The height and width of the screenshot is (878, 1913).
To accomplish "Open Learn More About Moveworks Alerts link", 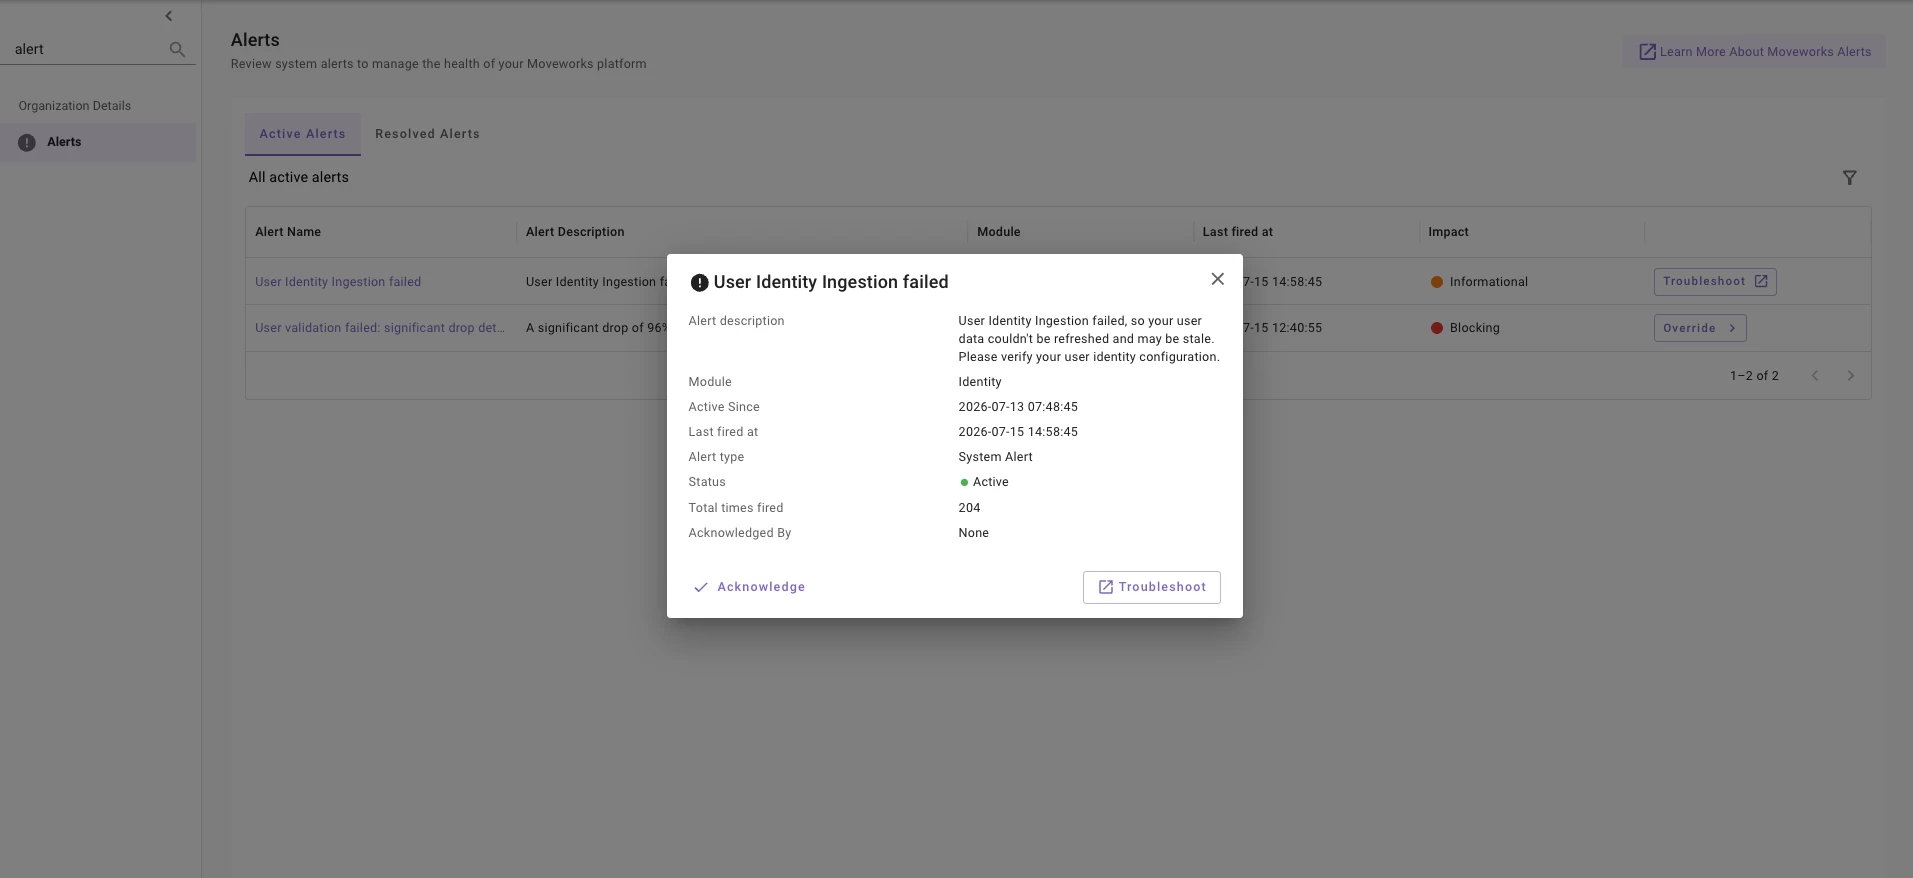I will [x=1755, y=52].
